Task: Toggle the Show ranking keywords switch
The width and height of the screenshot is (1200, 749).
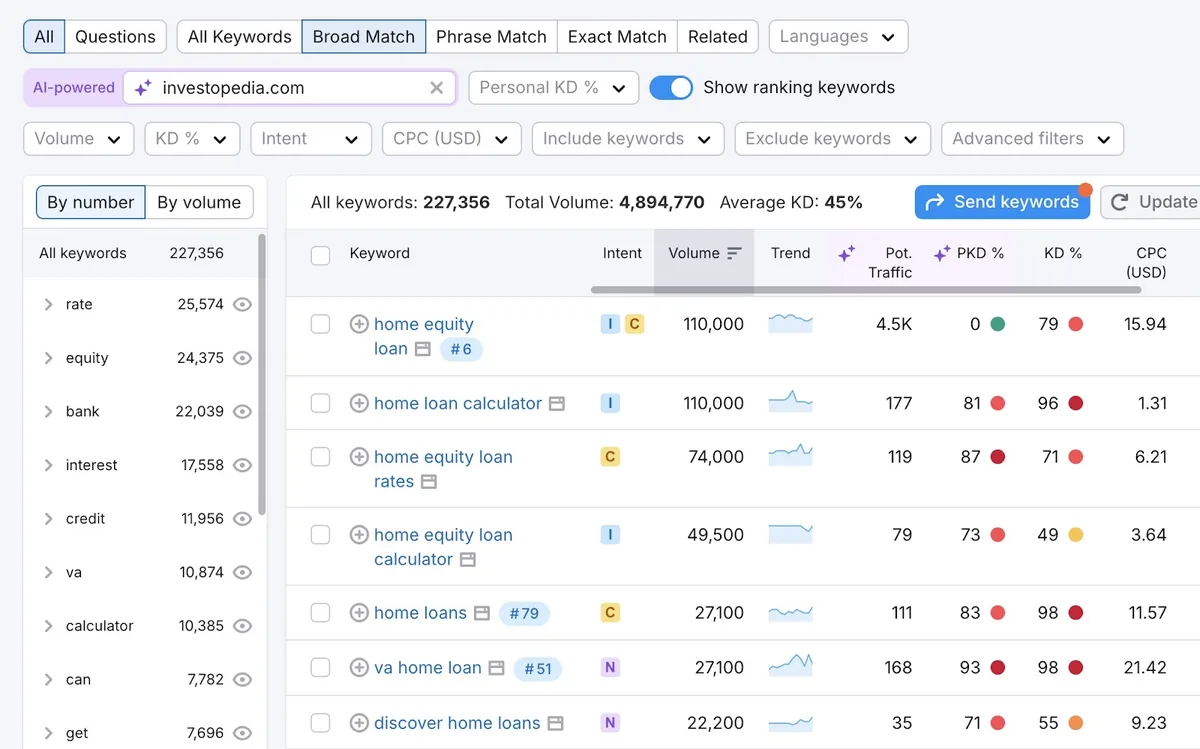Action: click(671, 88)
